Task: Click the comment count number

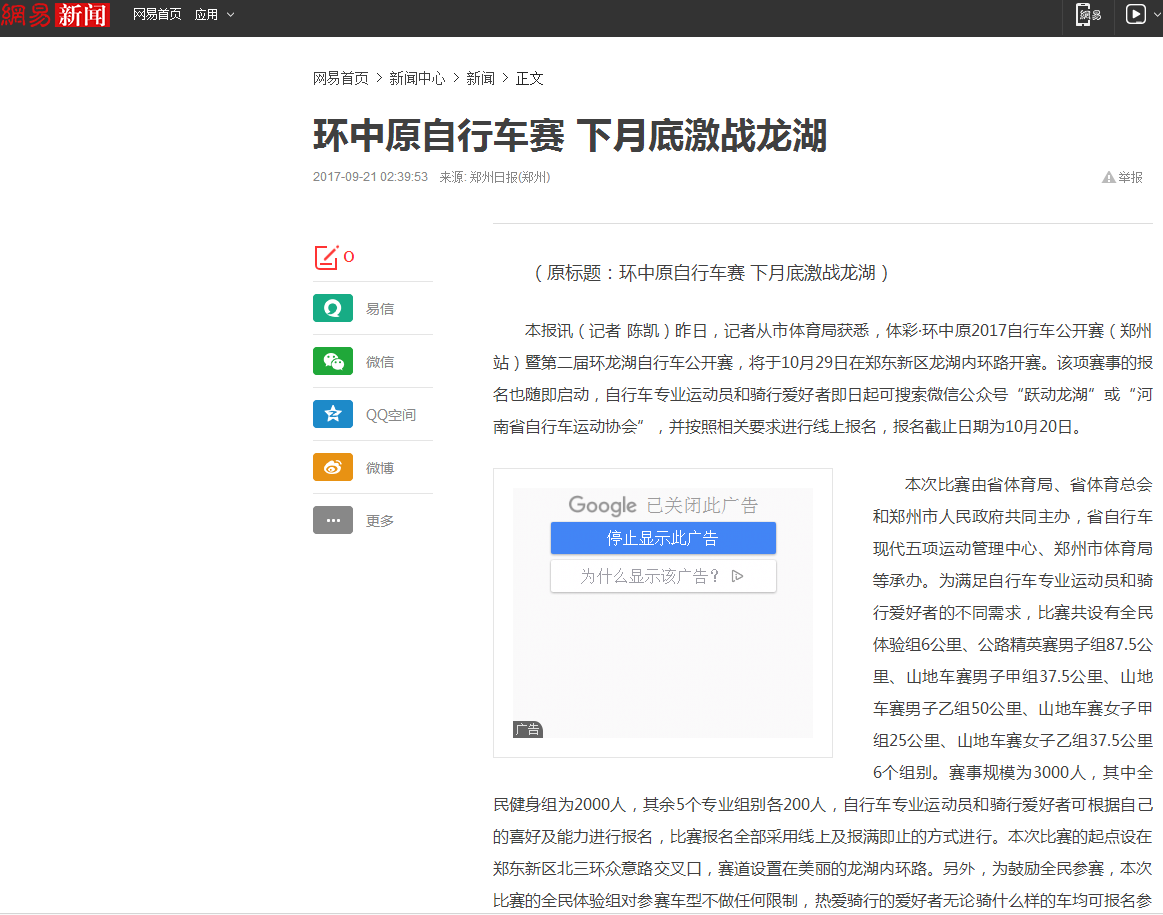Action: point(349,257)
